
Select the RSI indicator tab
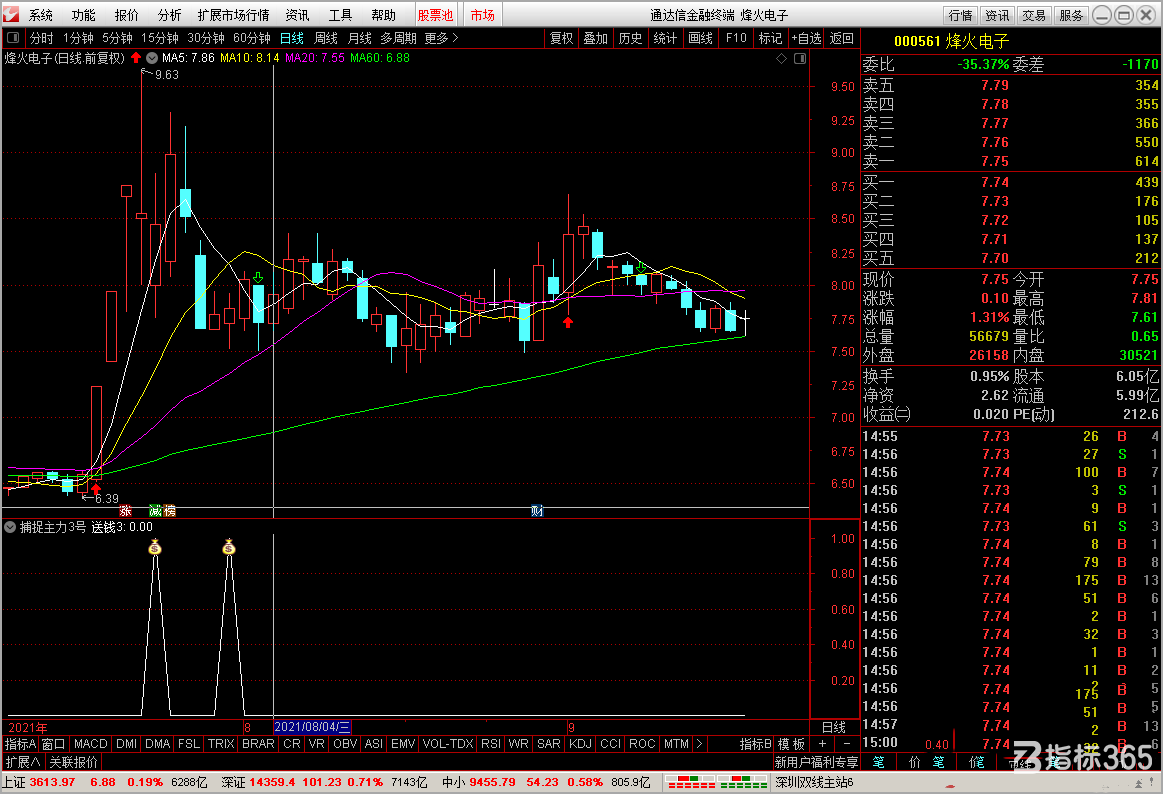pyautogui.click(x=491, y=744)
